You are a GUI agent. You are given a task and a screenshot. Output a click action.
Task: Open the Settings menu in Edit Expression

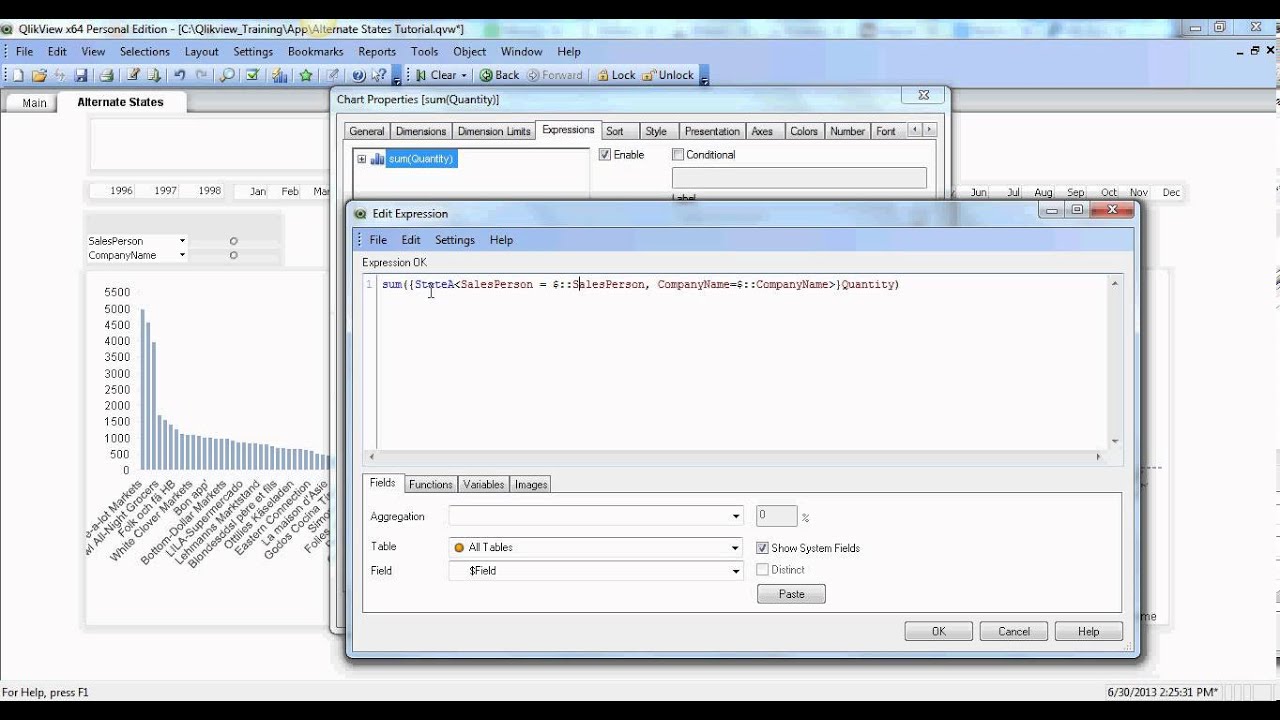[x=455, y=240]
